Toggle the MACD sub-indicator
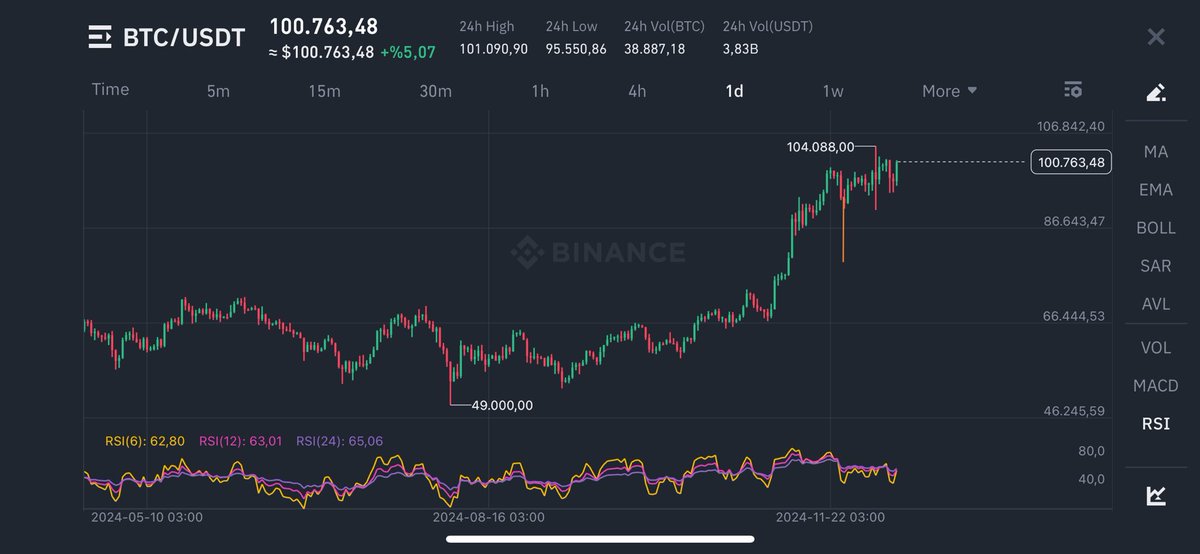The height and width of the screenshot is (554, 1200). tap(1155, 385)
